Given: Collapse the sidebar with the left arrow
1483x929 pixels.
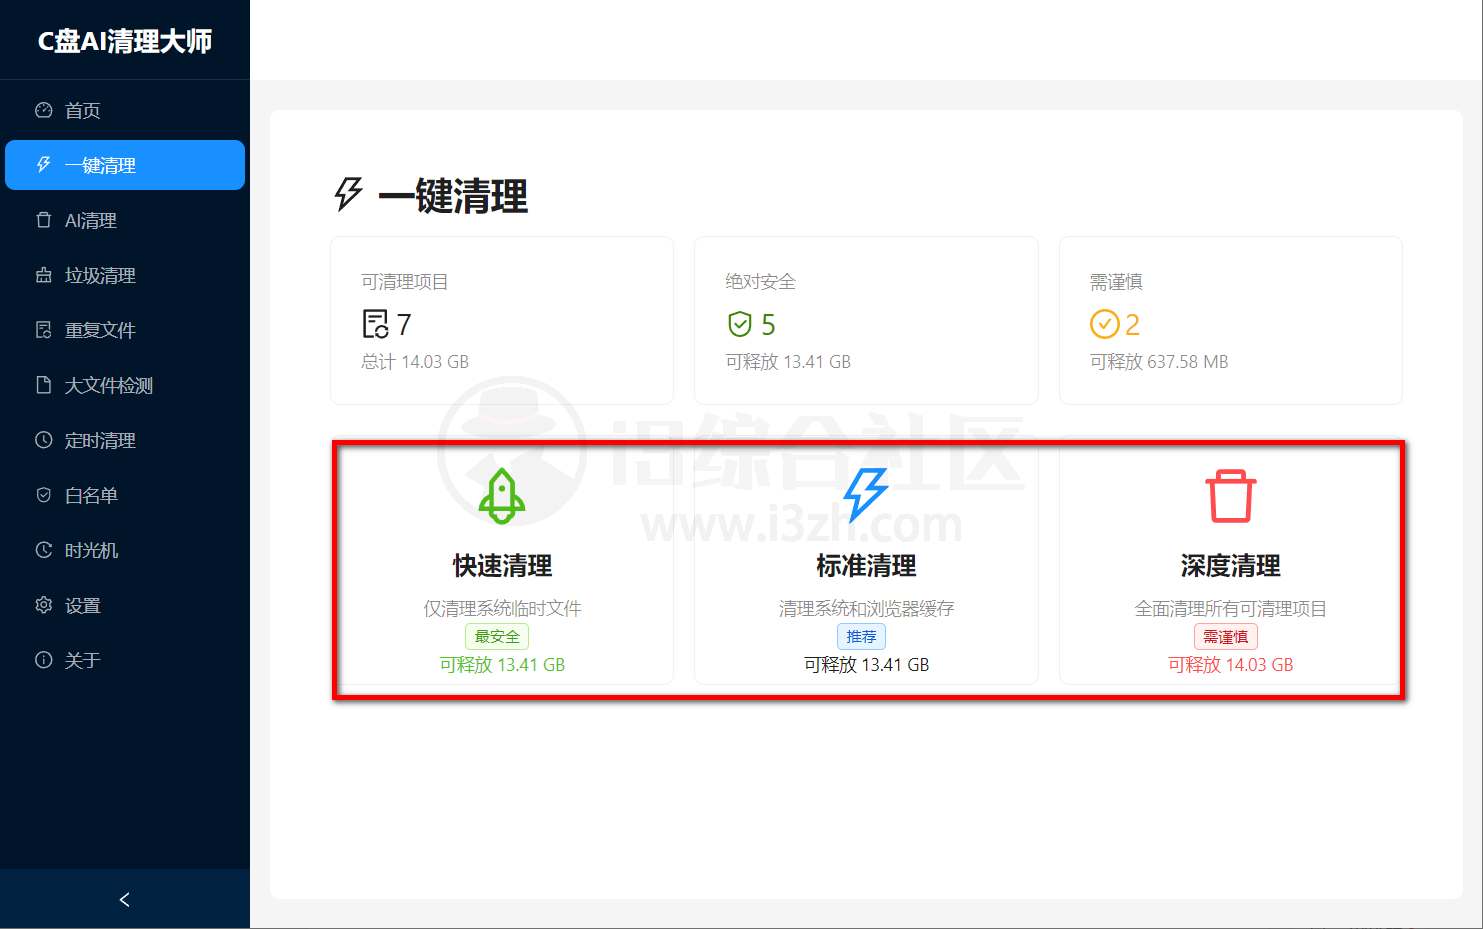Looking at the screenshot, I should point(124,899).
